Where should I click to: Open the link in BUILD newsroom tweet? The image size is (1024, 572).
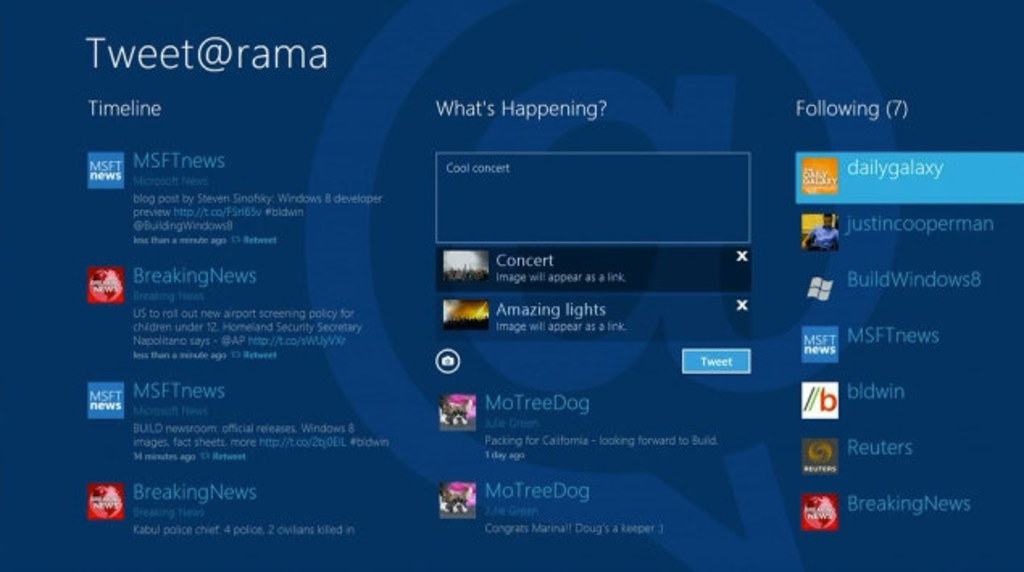coord(302,442)
